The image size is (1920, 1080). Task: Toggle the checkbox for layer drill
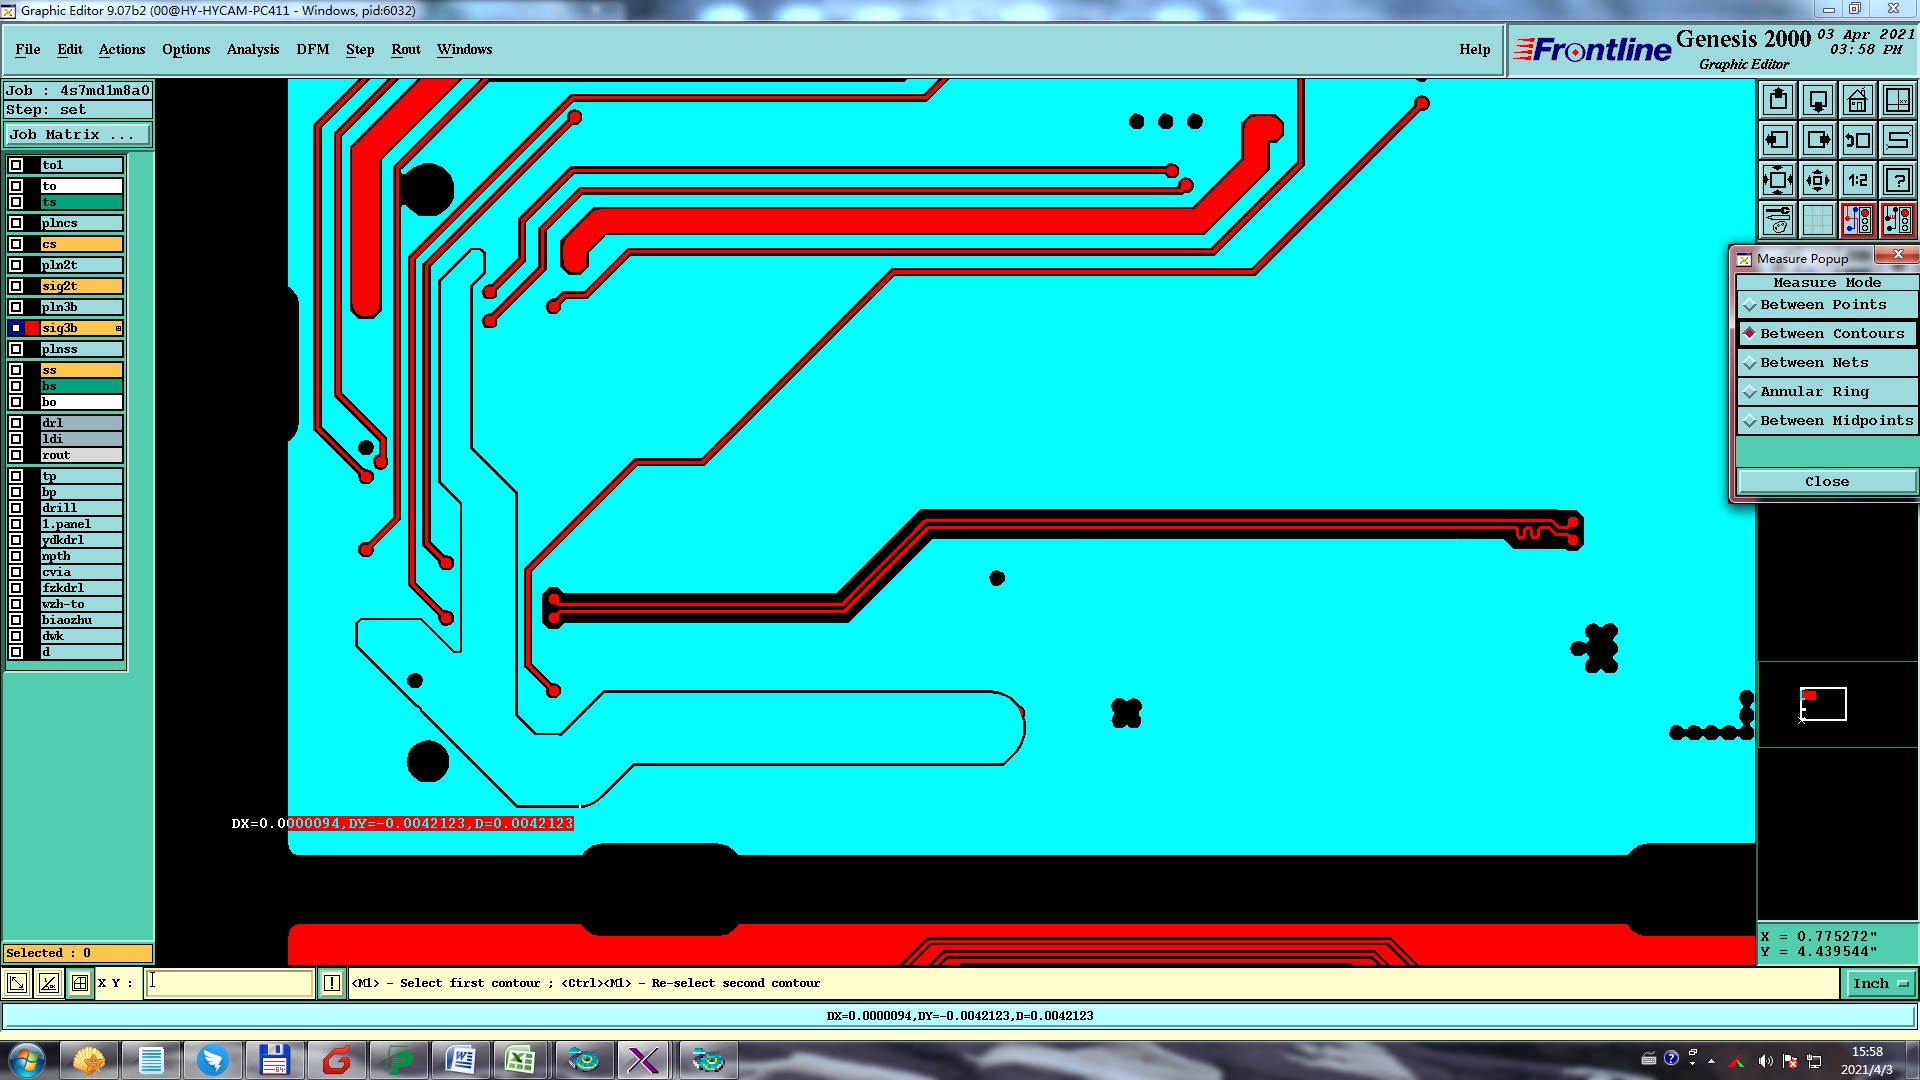[x=16, y=508]
